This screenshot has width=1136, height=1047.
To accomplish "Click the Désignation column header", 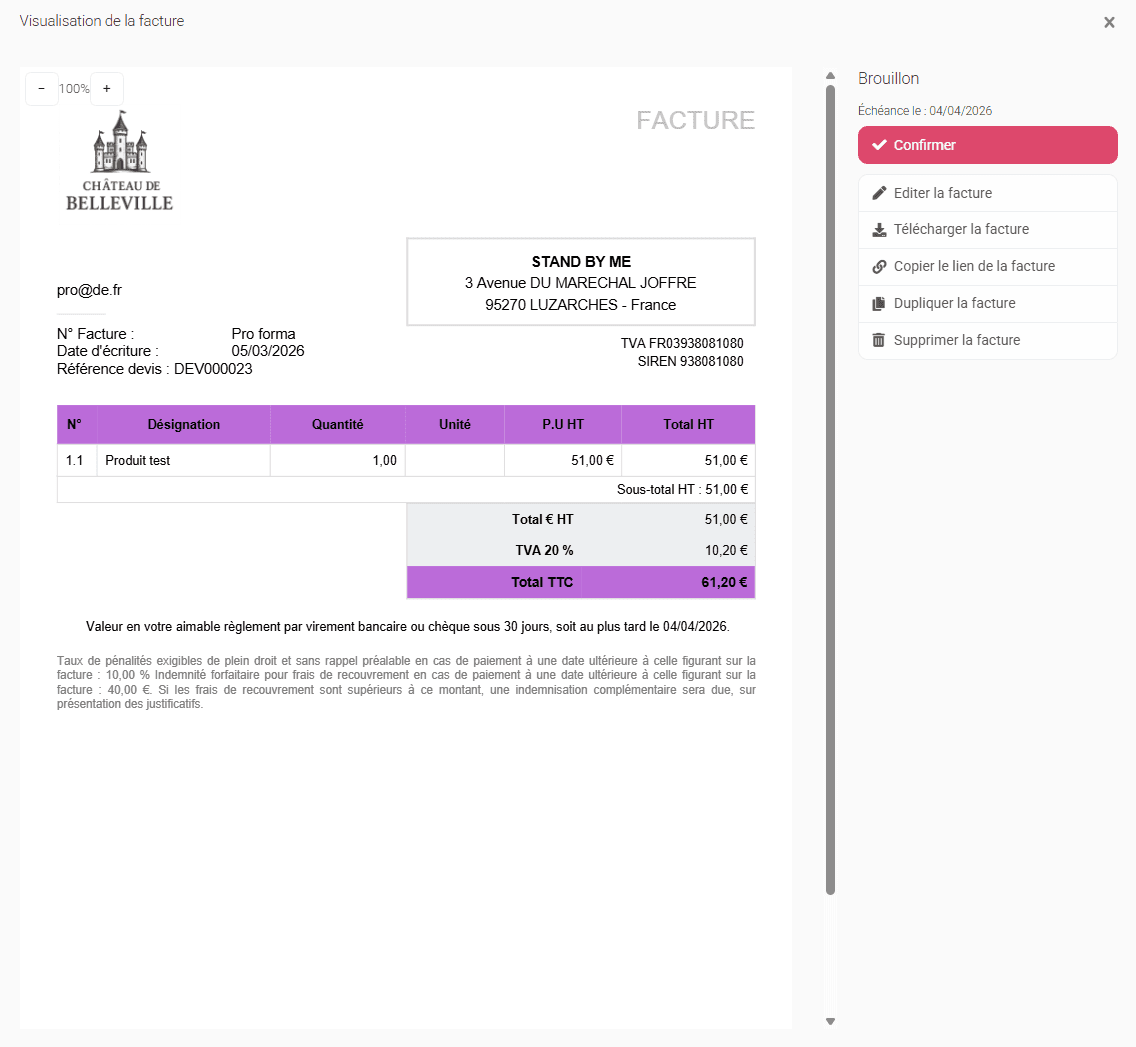I will coord(184,425).
